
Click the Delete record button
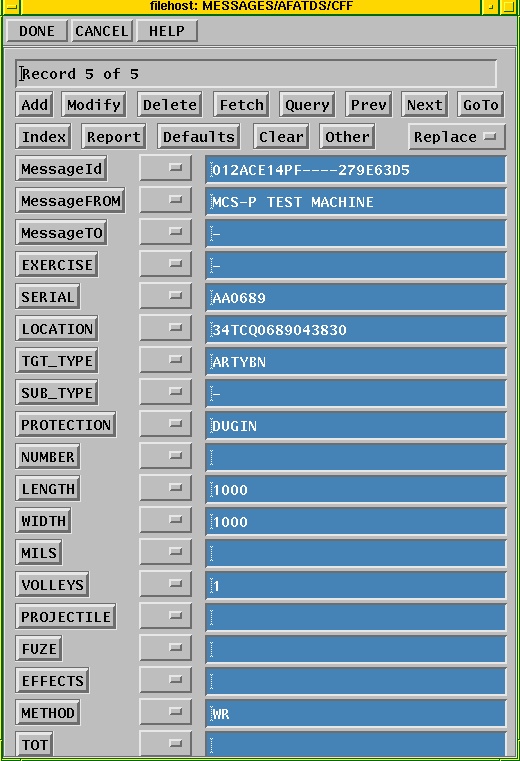(169, 104)
